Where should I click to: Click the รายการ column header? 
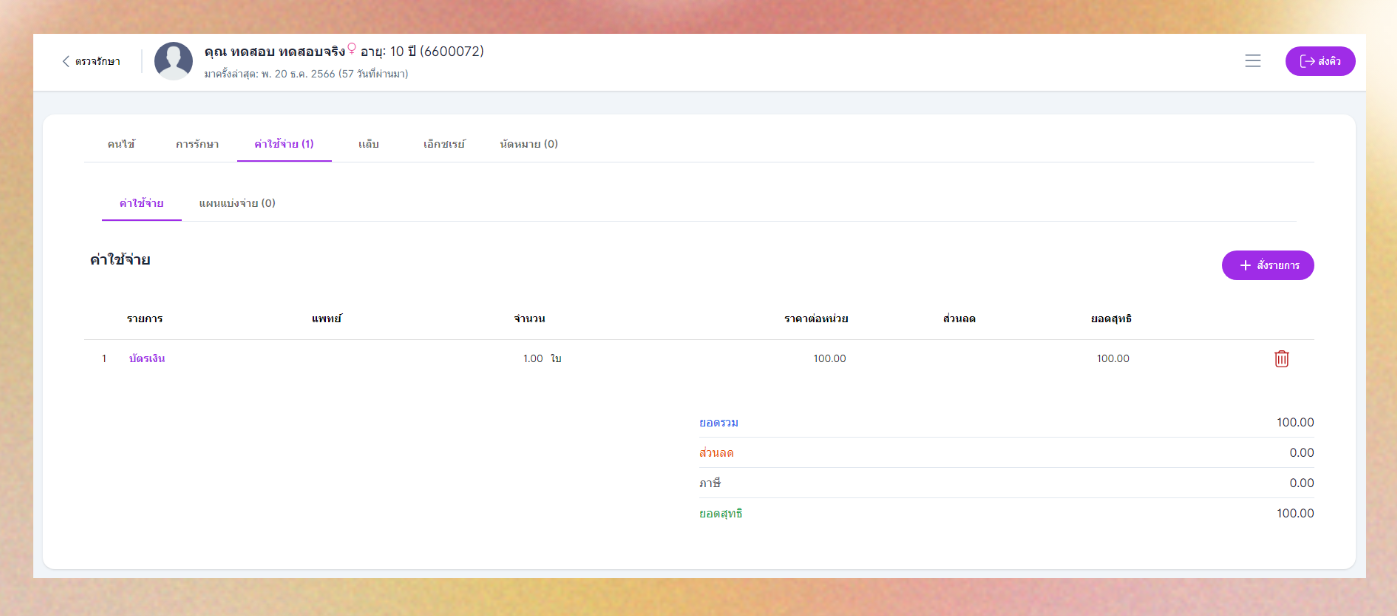click(145, 318)
